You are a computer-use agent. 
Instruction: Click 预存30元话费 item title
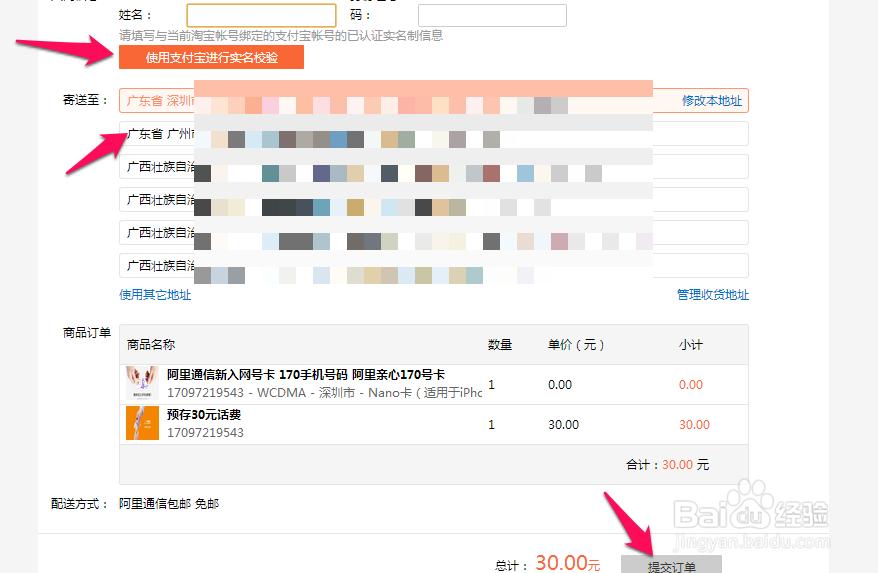(x=204, y=414)
